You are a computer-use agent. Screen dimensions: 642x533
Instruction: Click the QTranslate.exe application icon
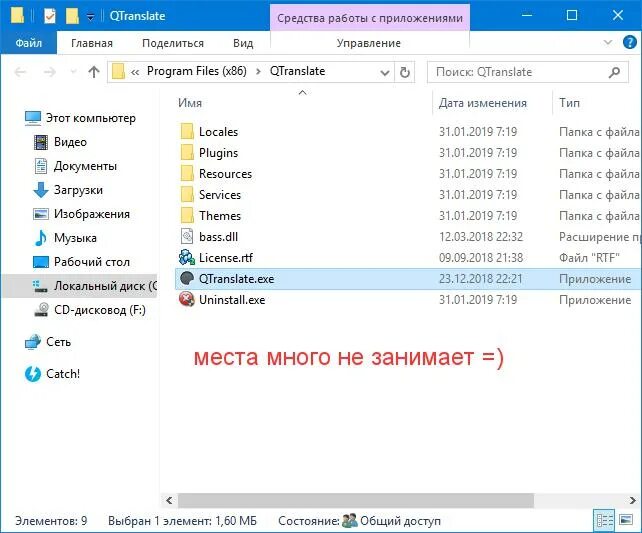pyautogui.click(x=187, y=279)
